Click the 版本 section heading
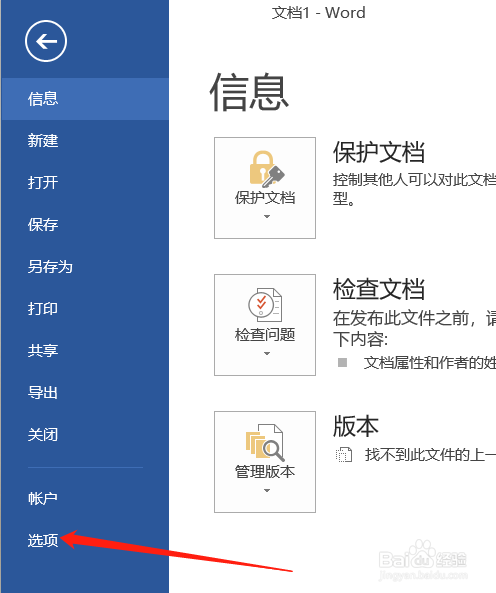Screen dimensions: 496x593 click(356, 426)
